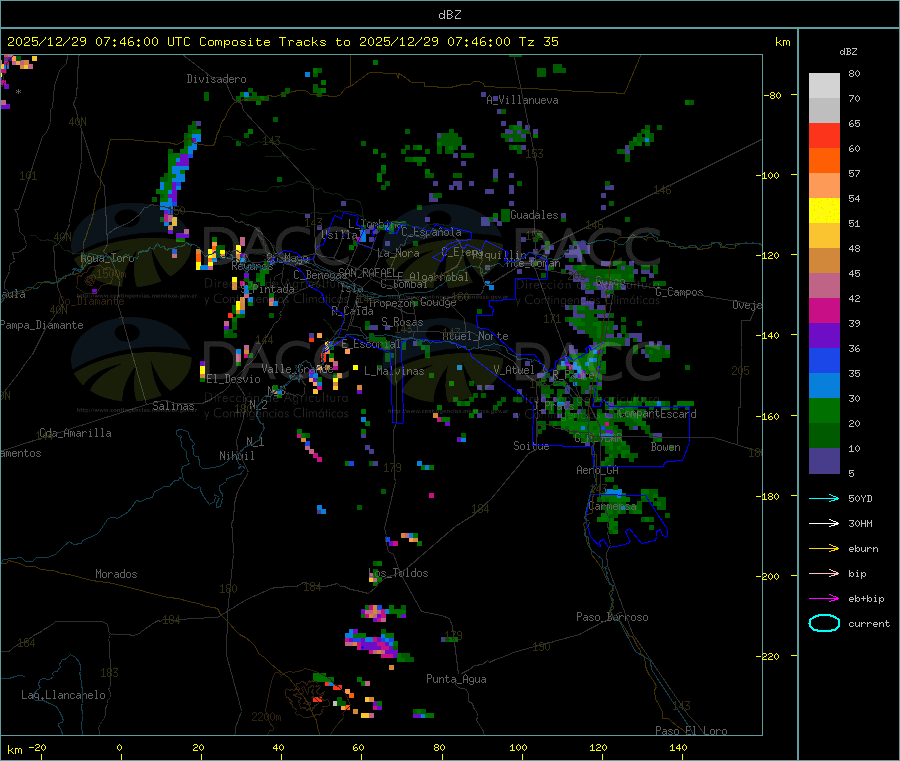The image size is (900, 761).
Task: Click the Salinas location label
Action: click(173, 406)
